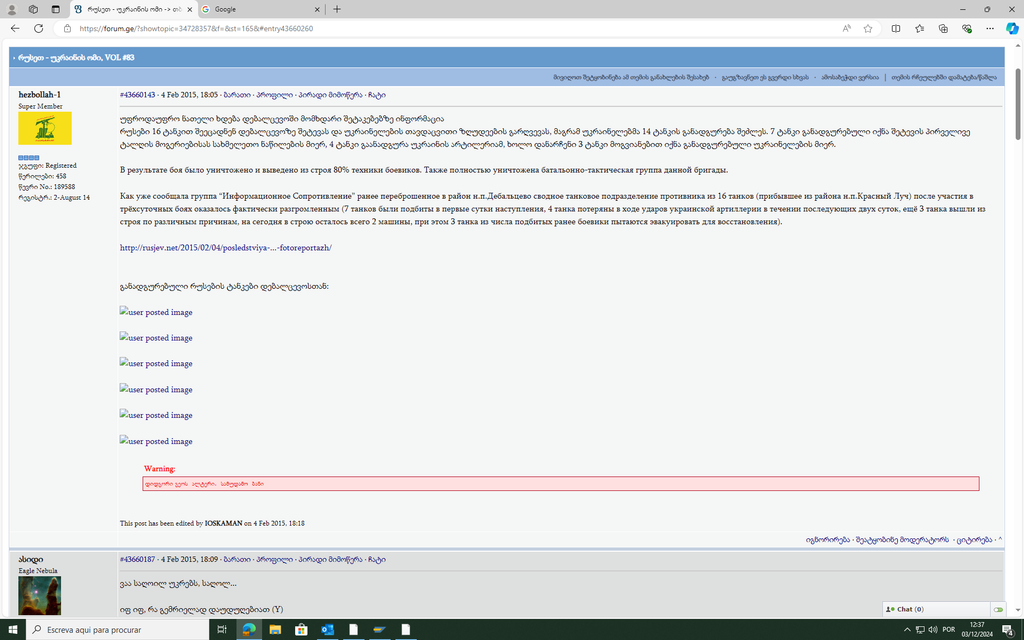Open Task View on taskbar
1024x640 pixels.
pyautogui.click(x=222, y=630)
